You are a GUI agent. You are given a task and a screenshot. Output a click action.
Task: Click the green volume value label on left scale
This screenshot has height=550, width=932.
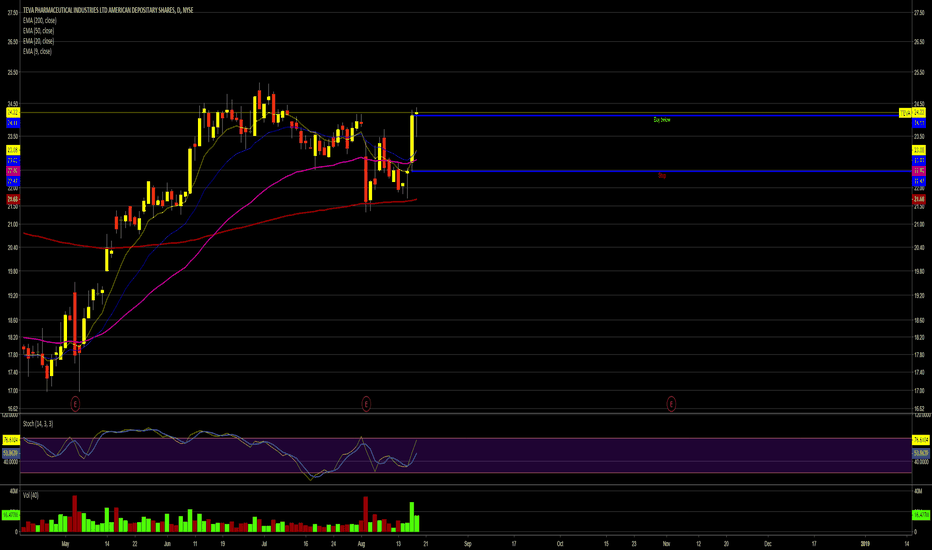coord(11,514)
